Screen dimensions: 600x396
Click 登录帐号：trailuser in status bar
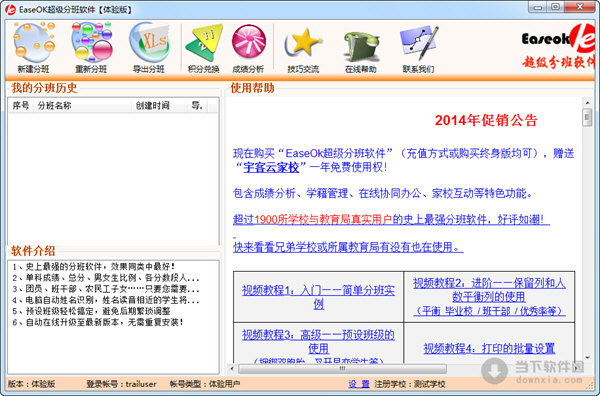tap(121, 384)
